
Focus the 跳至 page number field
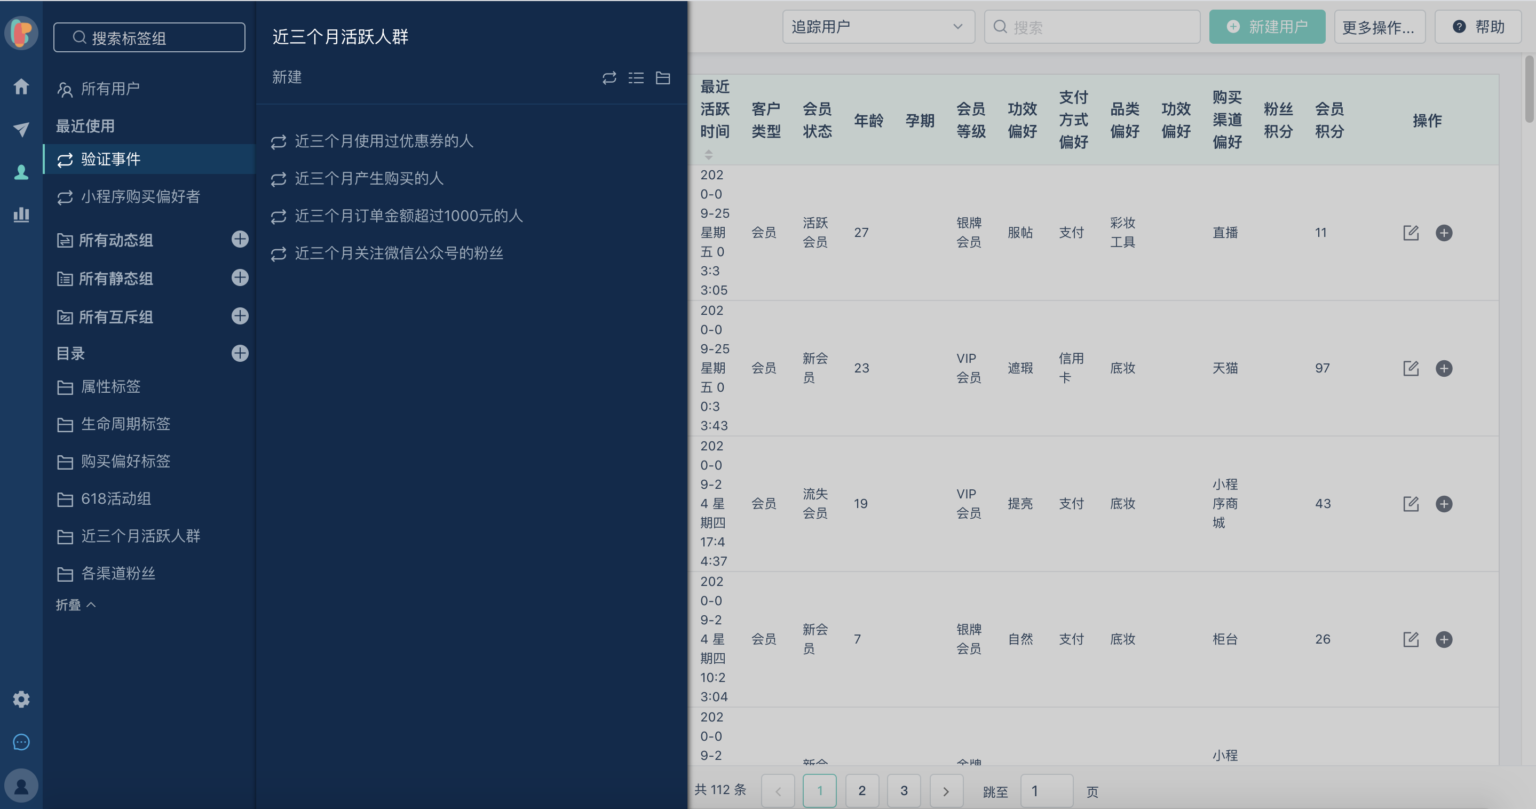[x=1047, y=791]
